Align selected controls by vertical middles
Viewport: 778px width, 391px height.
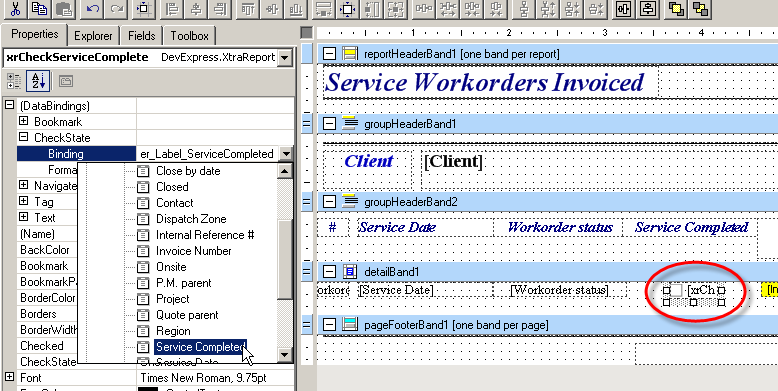[272, 8]
